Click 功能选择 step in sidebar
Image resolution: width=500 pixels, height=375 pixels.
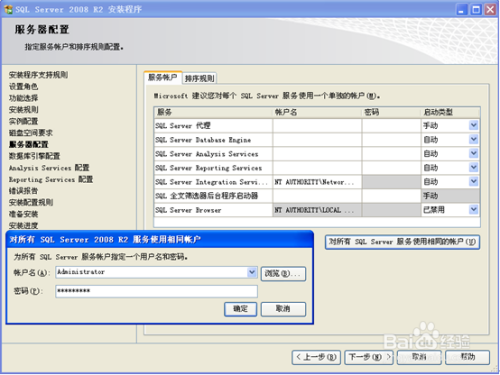[23, 98]
